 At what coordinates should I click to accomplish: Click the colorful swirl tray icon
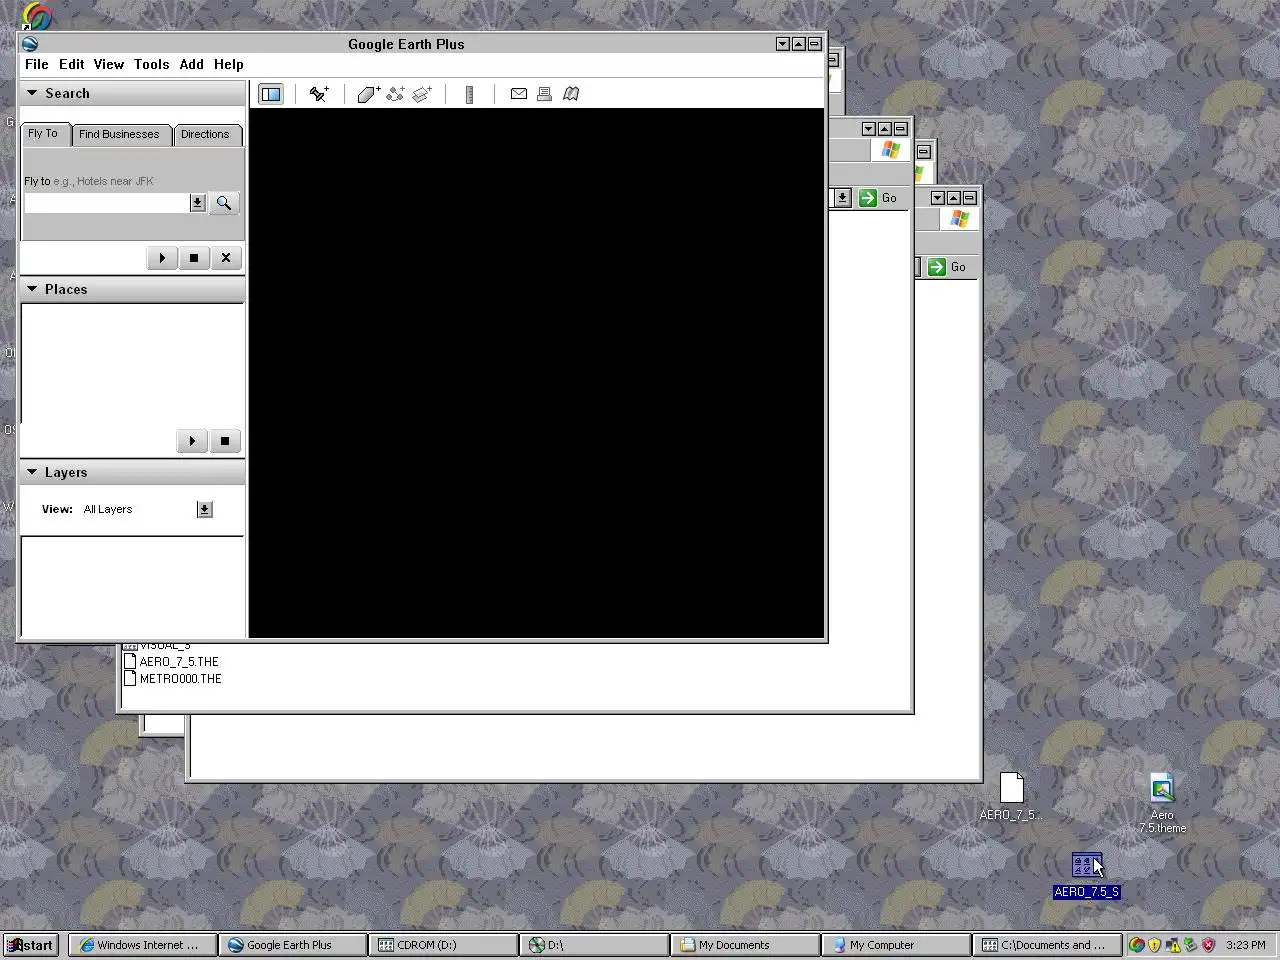[x=1137, y=945]
